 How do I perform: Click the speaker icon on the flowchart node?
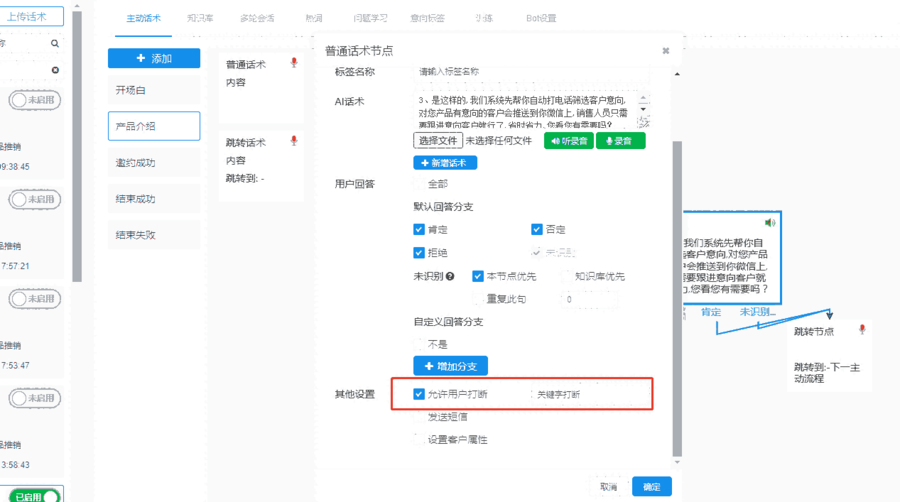[769, 222]
